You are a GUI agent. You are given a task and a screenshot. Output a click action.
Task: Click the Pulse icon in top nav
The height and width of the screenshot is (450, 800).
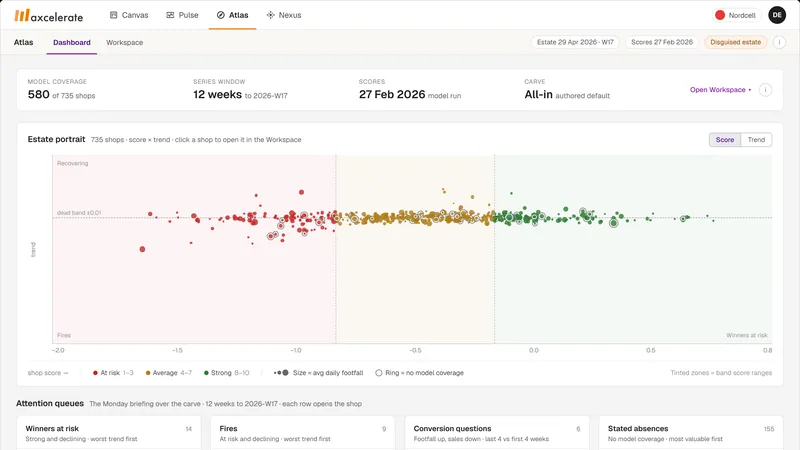(x=170, y=15)
